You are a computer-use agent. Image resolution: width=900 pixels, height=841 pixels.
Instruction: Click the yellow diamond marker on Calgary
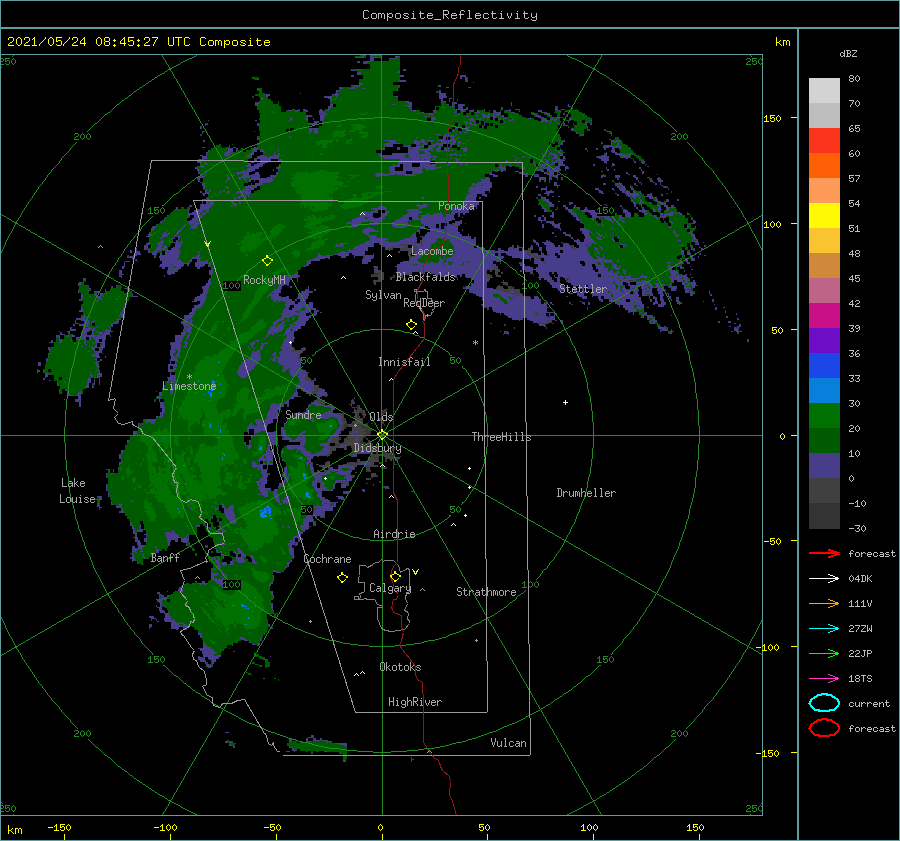(395, 576)
